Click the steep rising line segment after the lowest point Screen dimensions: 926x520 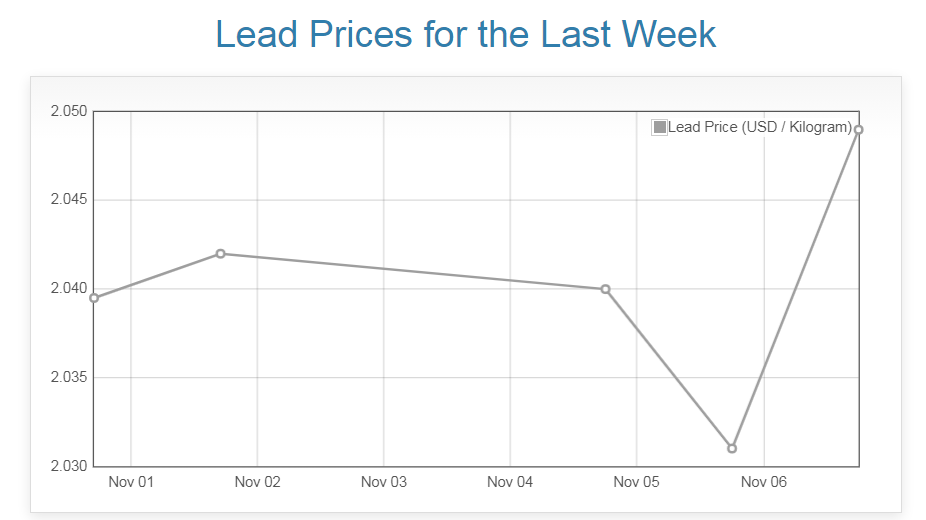point(795,289)
